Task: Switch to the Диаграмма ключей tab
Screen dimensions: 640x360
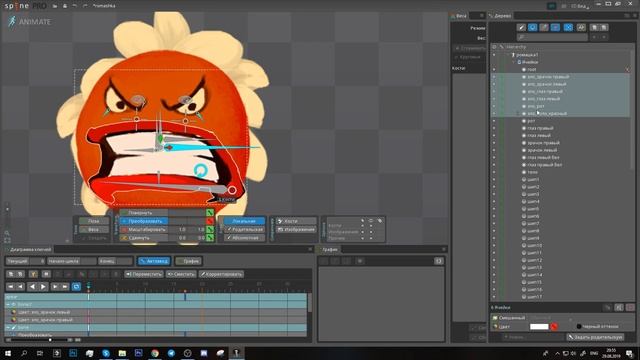Action: 28,249
